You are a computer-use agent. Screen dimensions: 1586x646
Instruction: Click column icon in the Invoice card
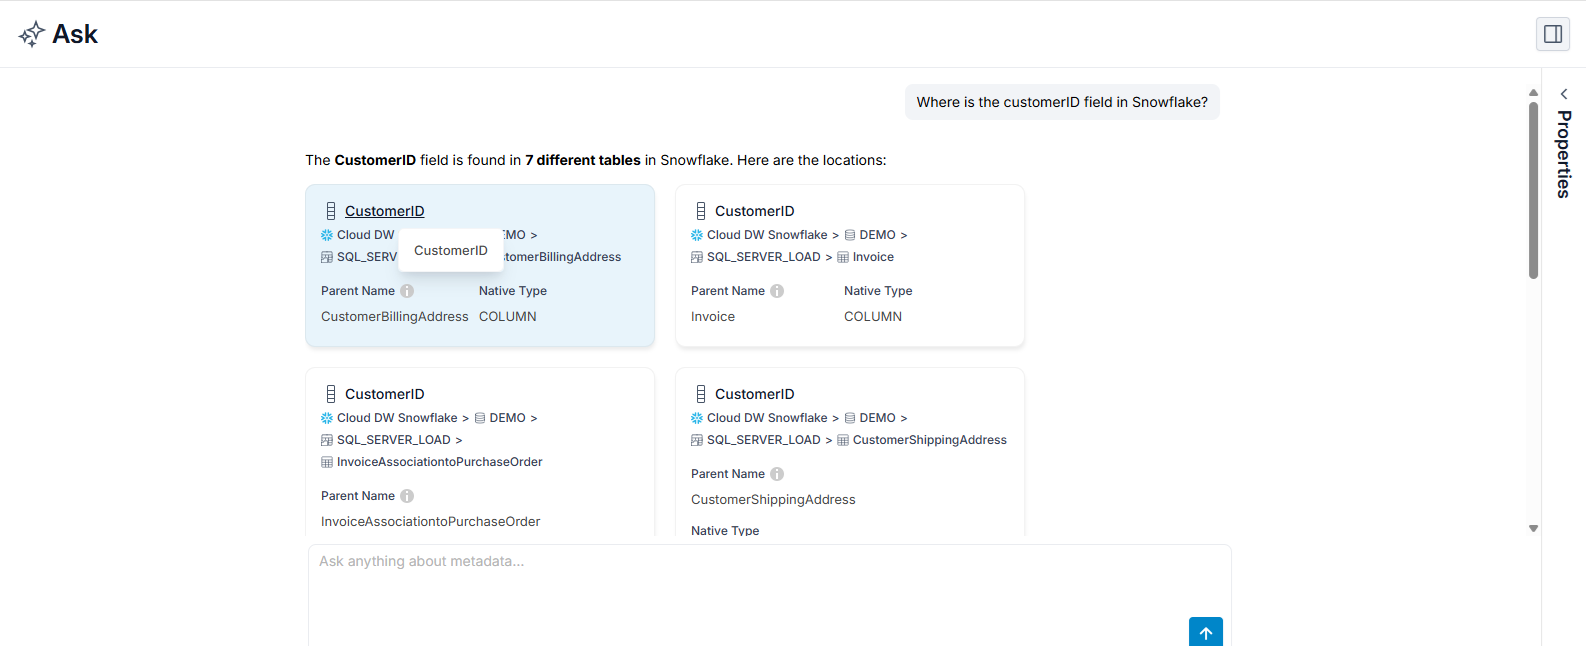pyautogui.click(x=701, y=211)
